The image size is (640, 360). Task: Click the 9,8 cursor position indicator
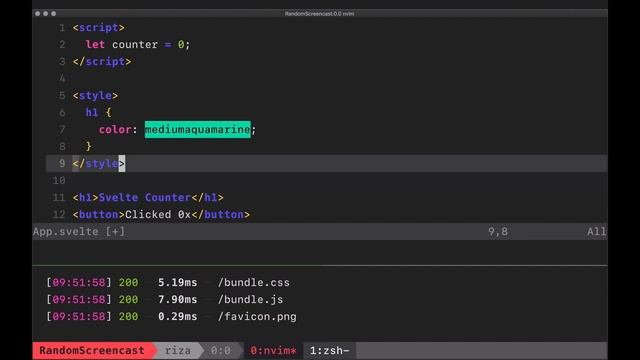point(498,231)
